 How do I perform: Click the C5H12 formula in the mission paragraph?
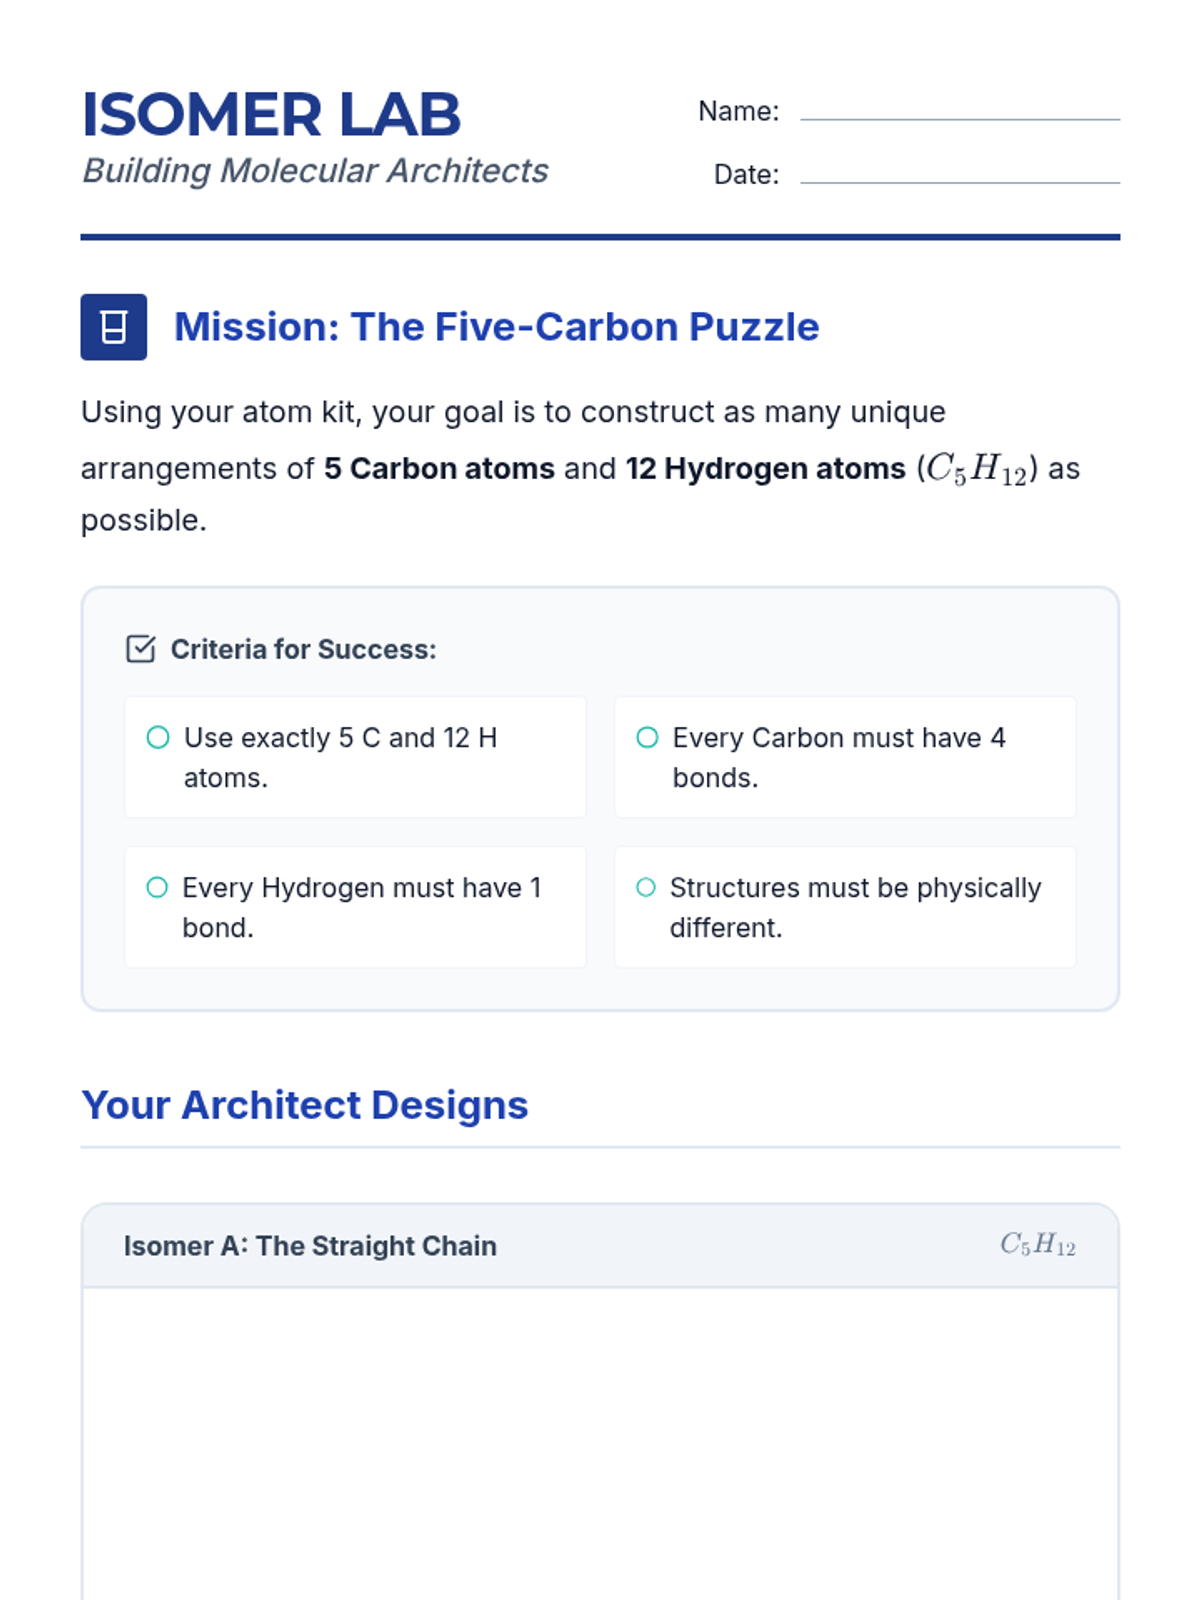click(x=977, y=469)
